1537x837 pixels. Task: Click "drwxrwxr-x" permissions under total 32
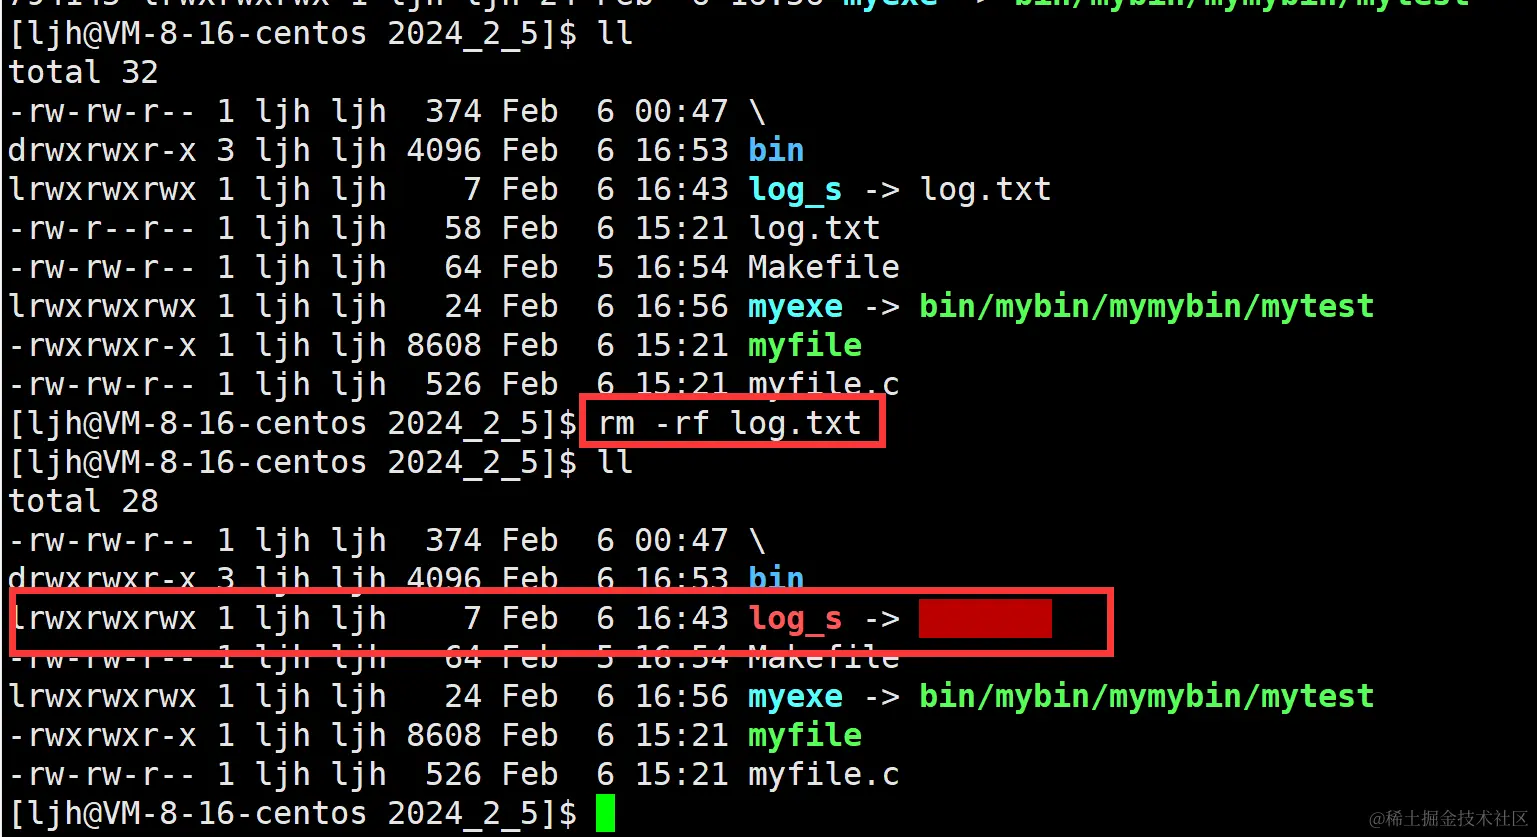point(102,150)
